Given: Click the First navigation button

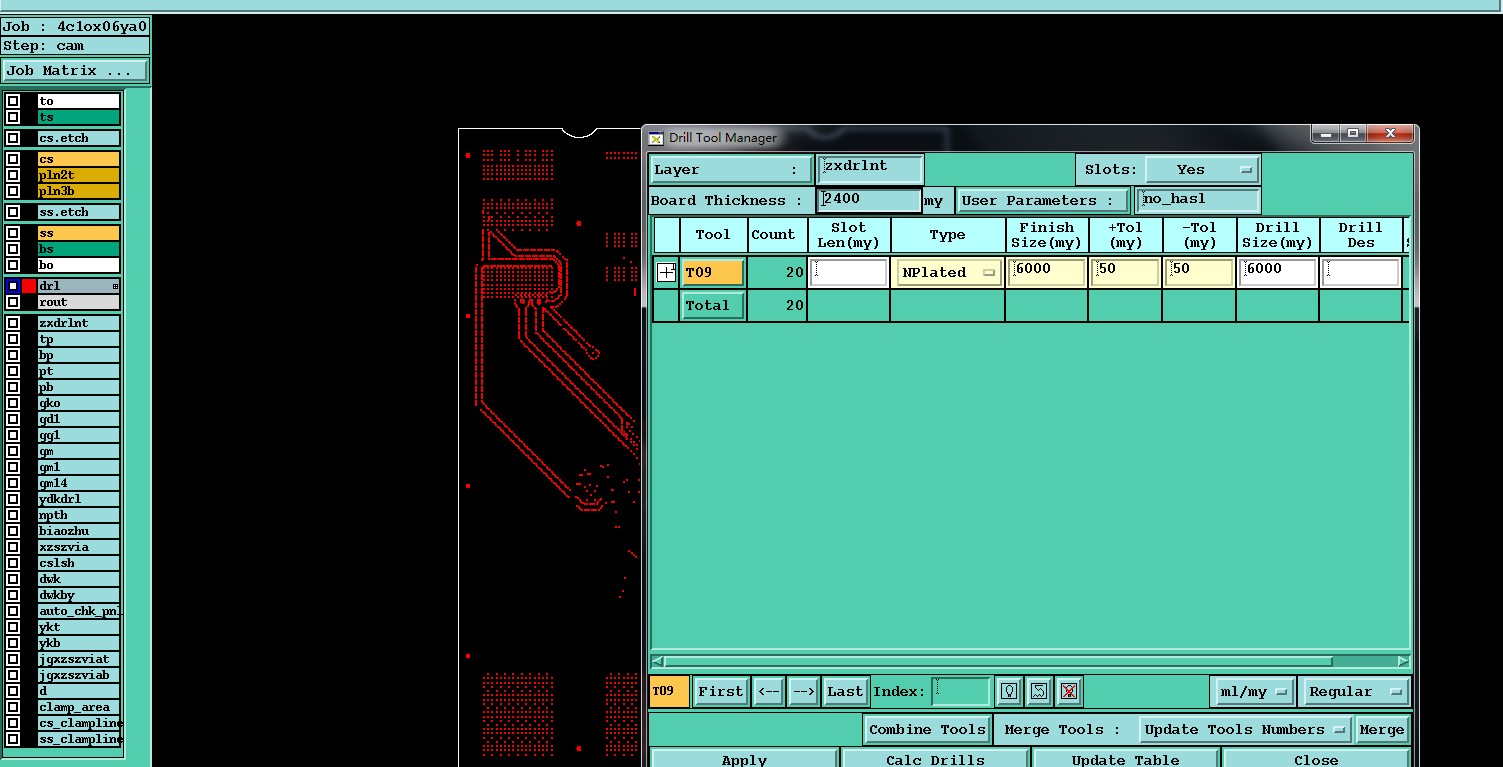Looking at the screenshot, I should pos(721,691).
